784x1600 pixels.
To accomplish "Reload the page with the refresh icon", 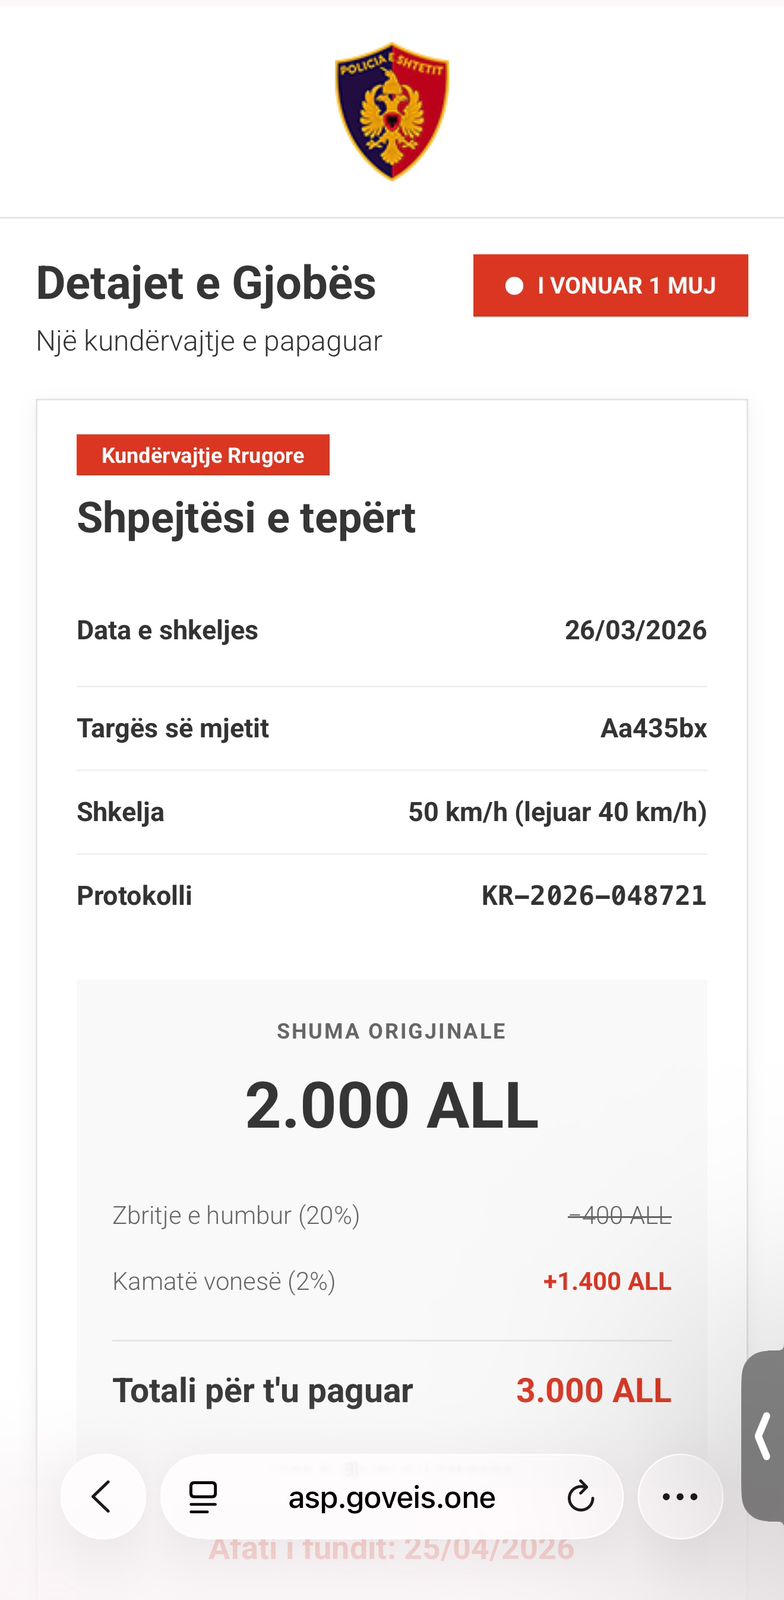I will click(x=580, y=1497).
